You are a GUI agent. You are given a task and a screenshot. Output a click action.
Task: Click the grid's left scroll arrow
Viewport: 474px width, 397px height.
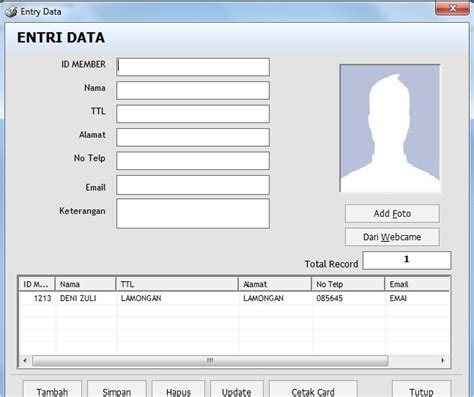coord(25,360)
